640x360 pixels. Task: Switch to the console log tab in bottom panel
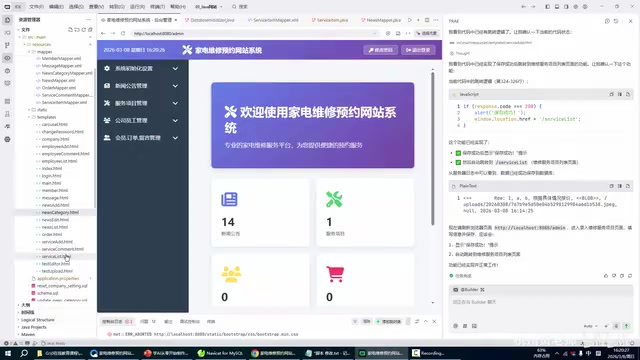coord(117,322)
